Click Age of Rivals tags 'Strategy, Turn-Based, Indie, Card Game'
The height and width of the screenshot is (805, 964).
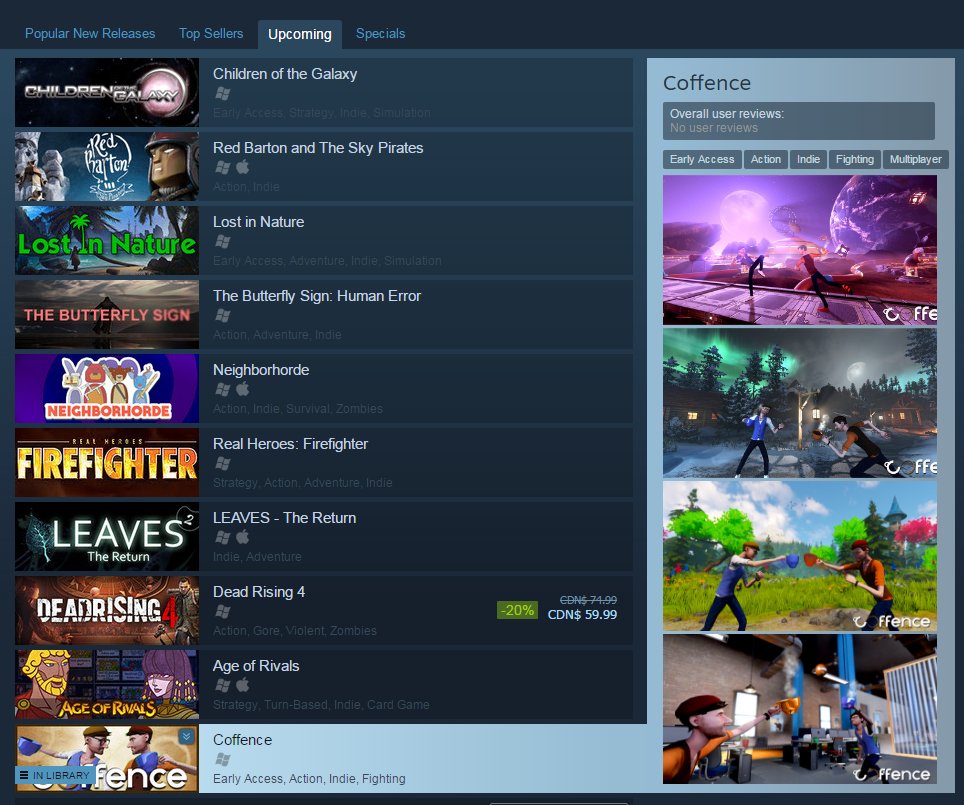tap(322, 705)
